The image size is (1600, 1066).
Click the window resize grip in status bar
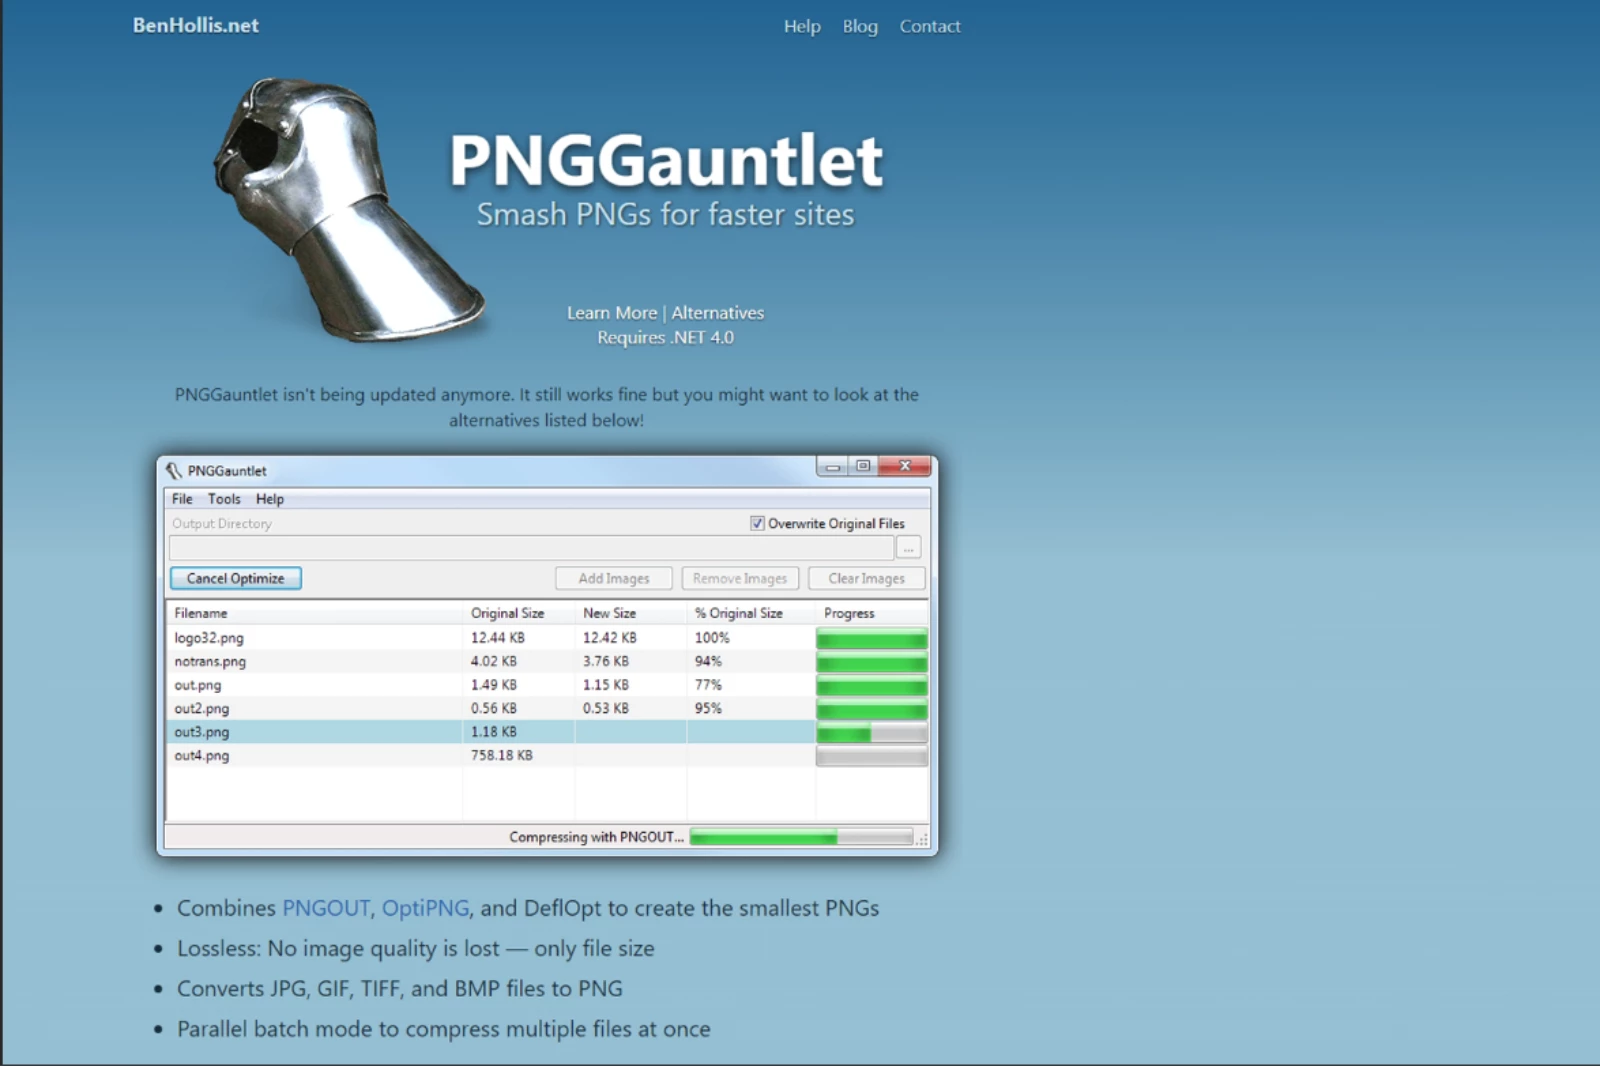(x=922, y=840)
